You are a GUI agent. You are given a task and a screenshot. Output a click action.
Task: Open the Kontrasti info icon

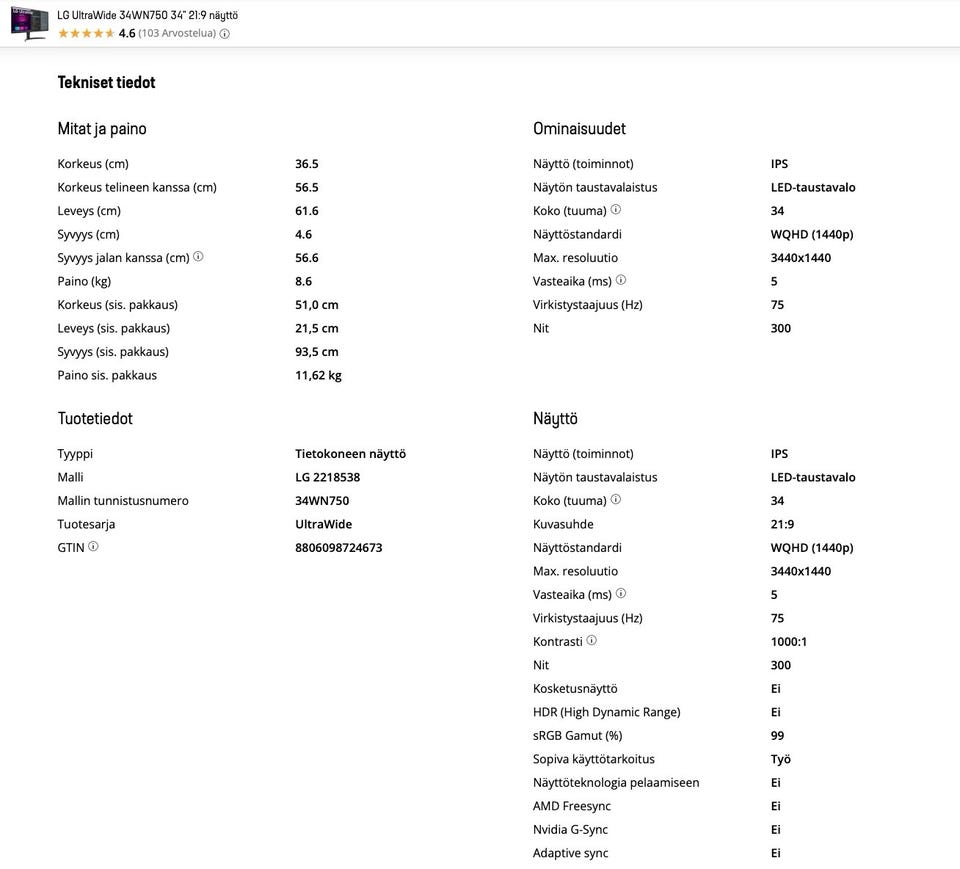click(x=592, y=641)
